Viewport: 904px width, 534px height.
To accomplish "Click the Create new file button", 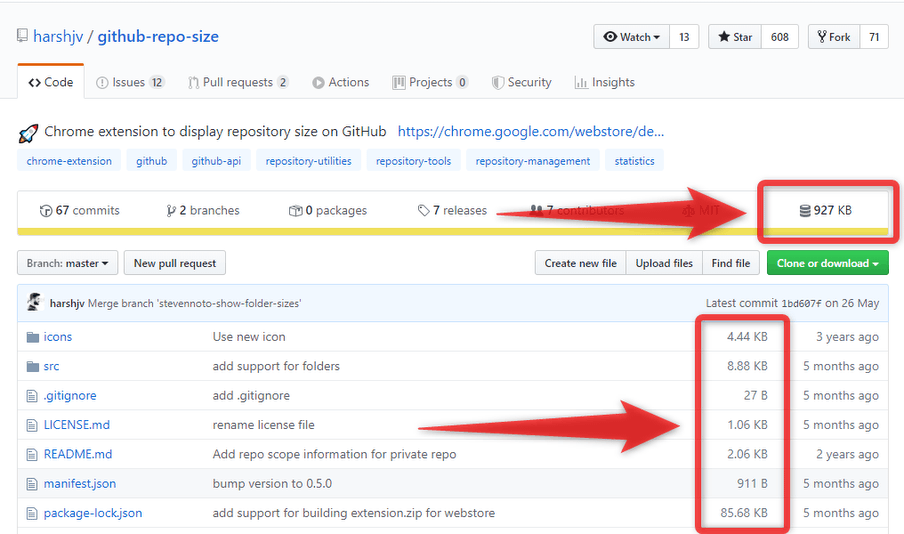I will (x=581, y=263).
